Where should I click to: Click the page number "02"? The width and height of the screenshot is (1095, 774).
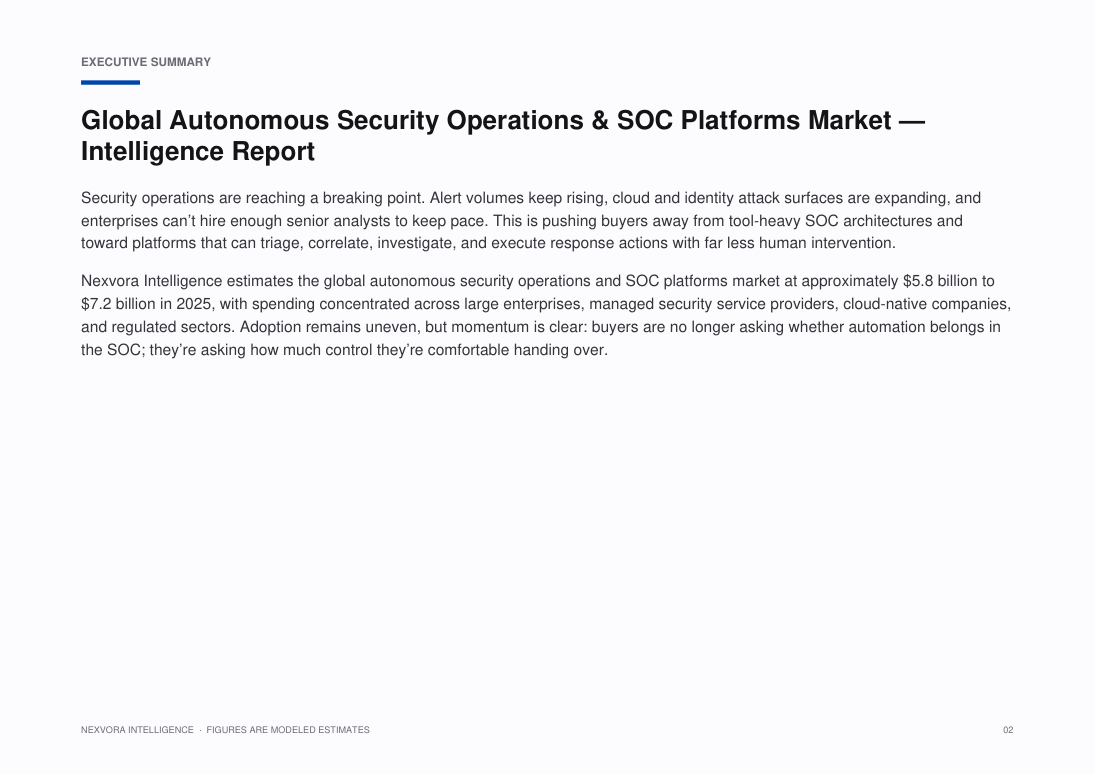1008,730
